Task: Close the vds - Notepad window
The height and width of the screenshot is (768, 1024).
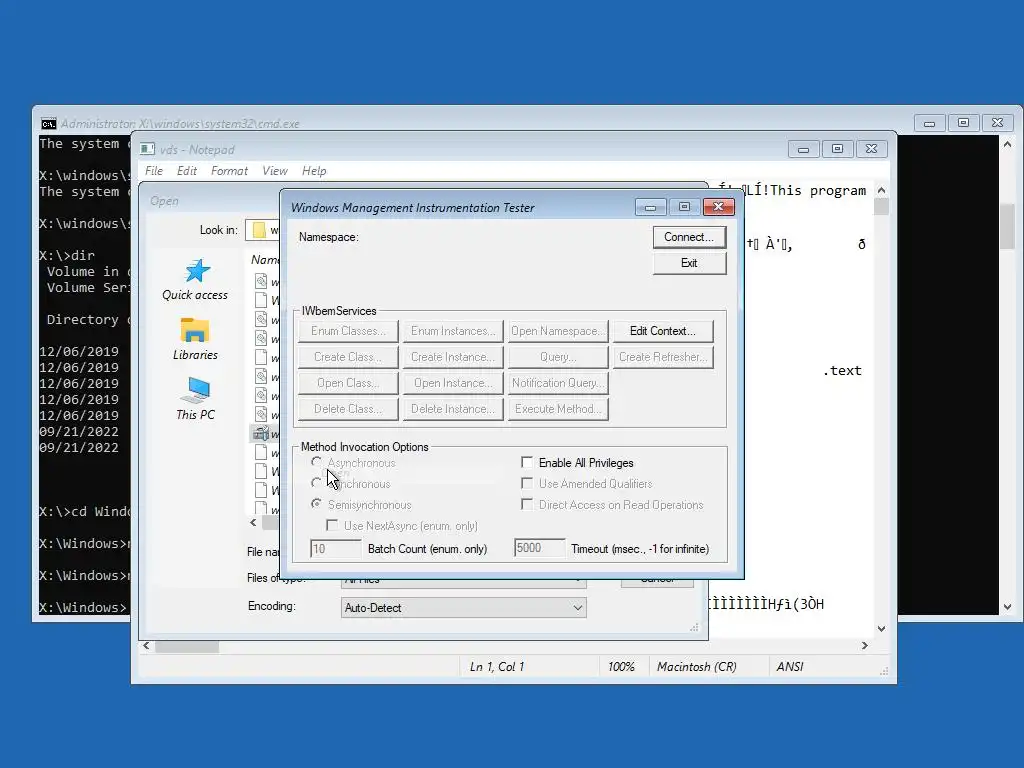Action: (871, 150)
